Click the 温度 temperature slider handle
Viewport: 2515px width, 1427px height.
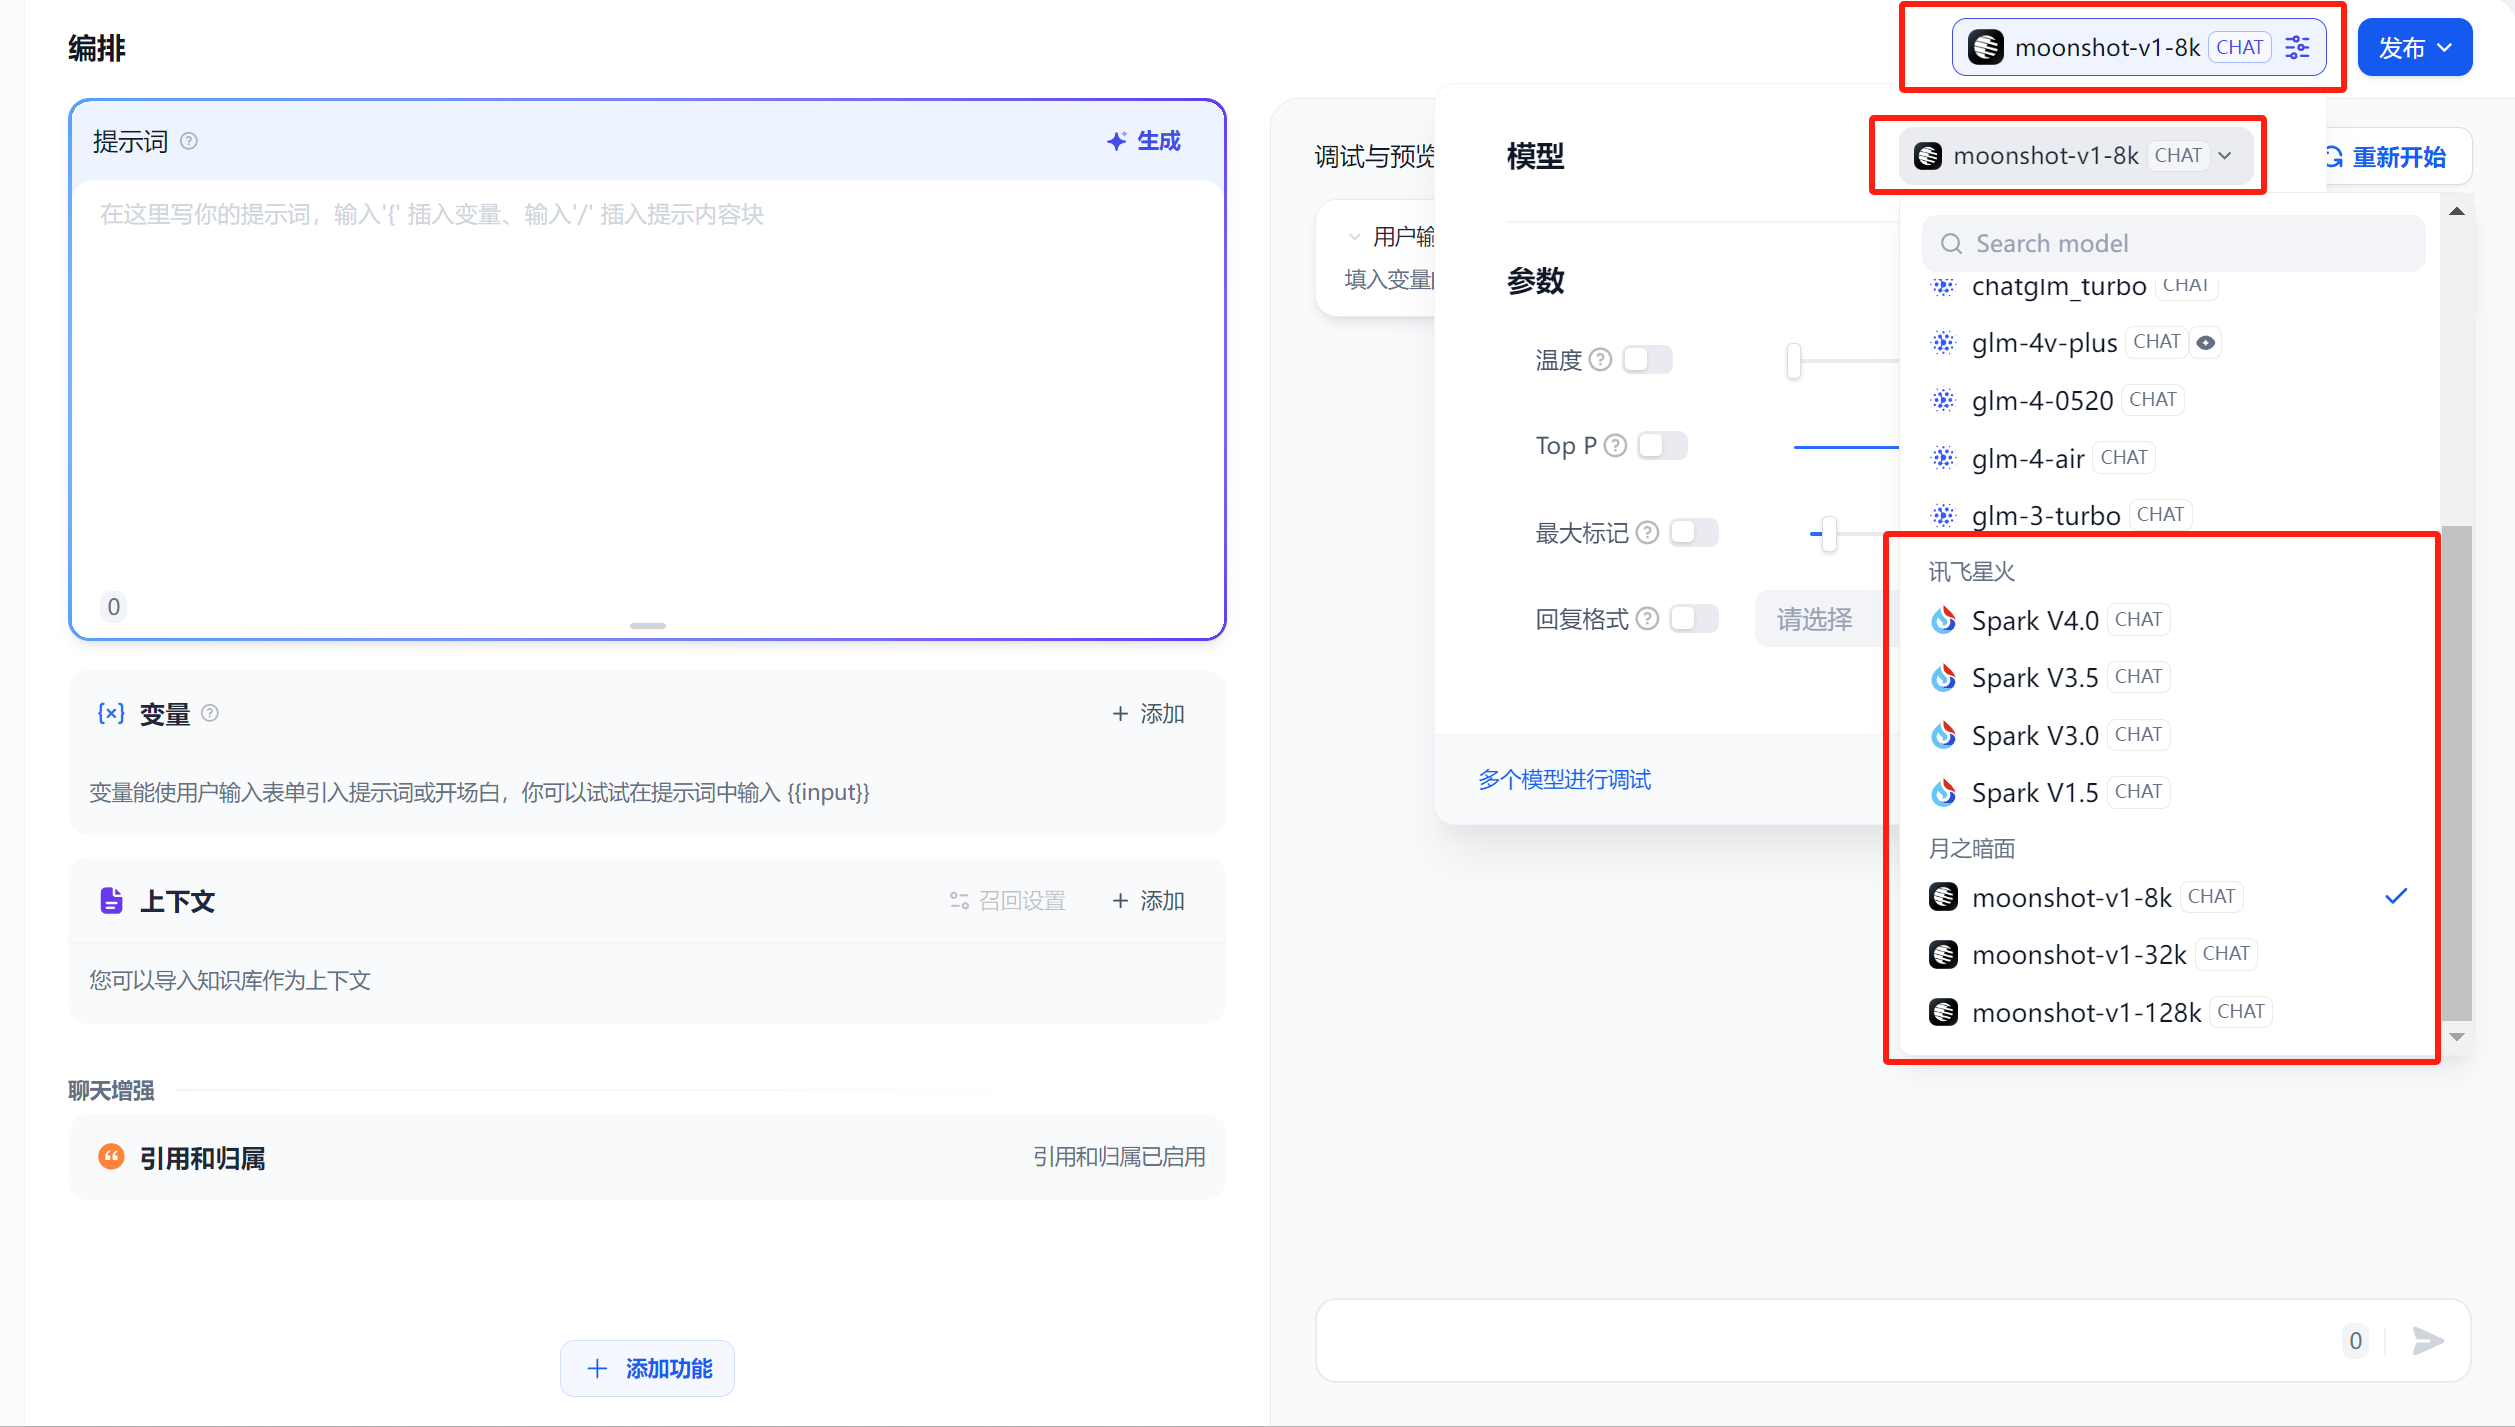1794,360
